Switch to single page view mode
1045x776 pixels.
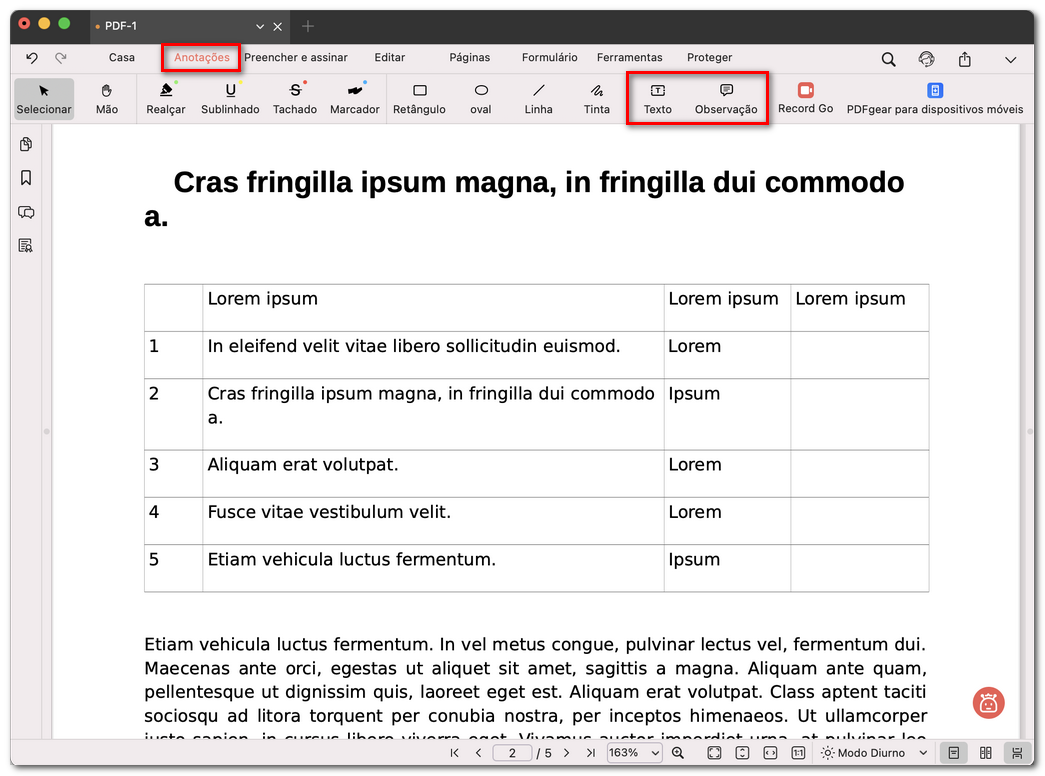click(954, 753)
